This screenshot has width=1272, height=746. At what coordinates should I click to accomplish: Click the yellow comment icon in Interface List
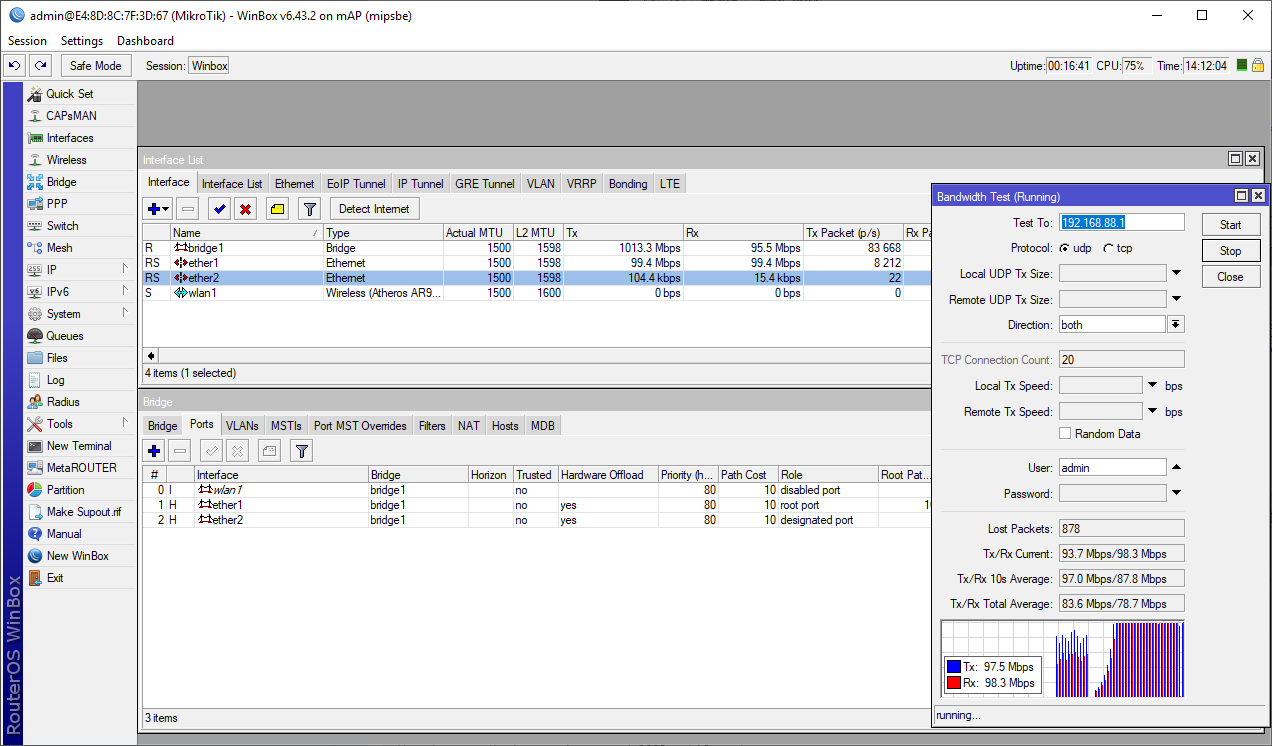pyautogui.click(x=277, y=209)
